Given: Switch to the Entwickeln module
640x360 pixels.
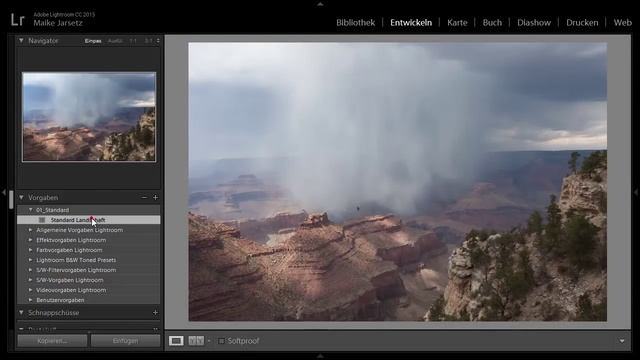Looking at the screenshot, I should point(411,22).
